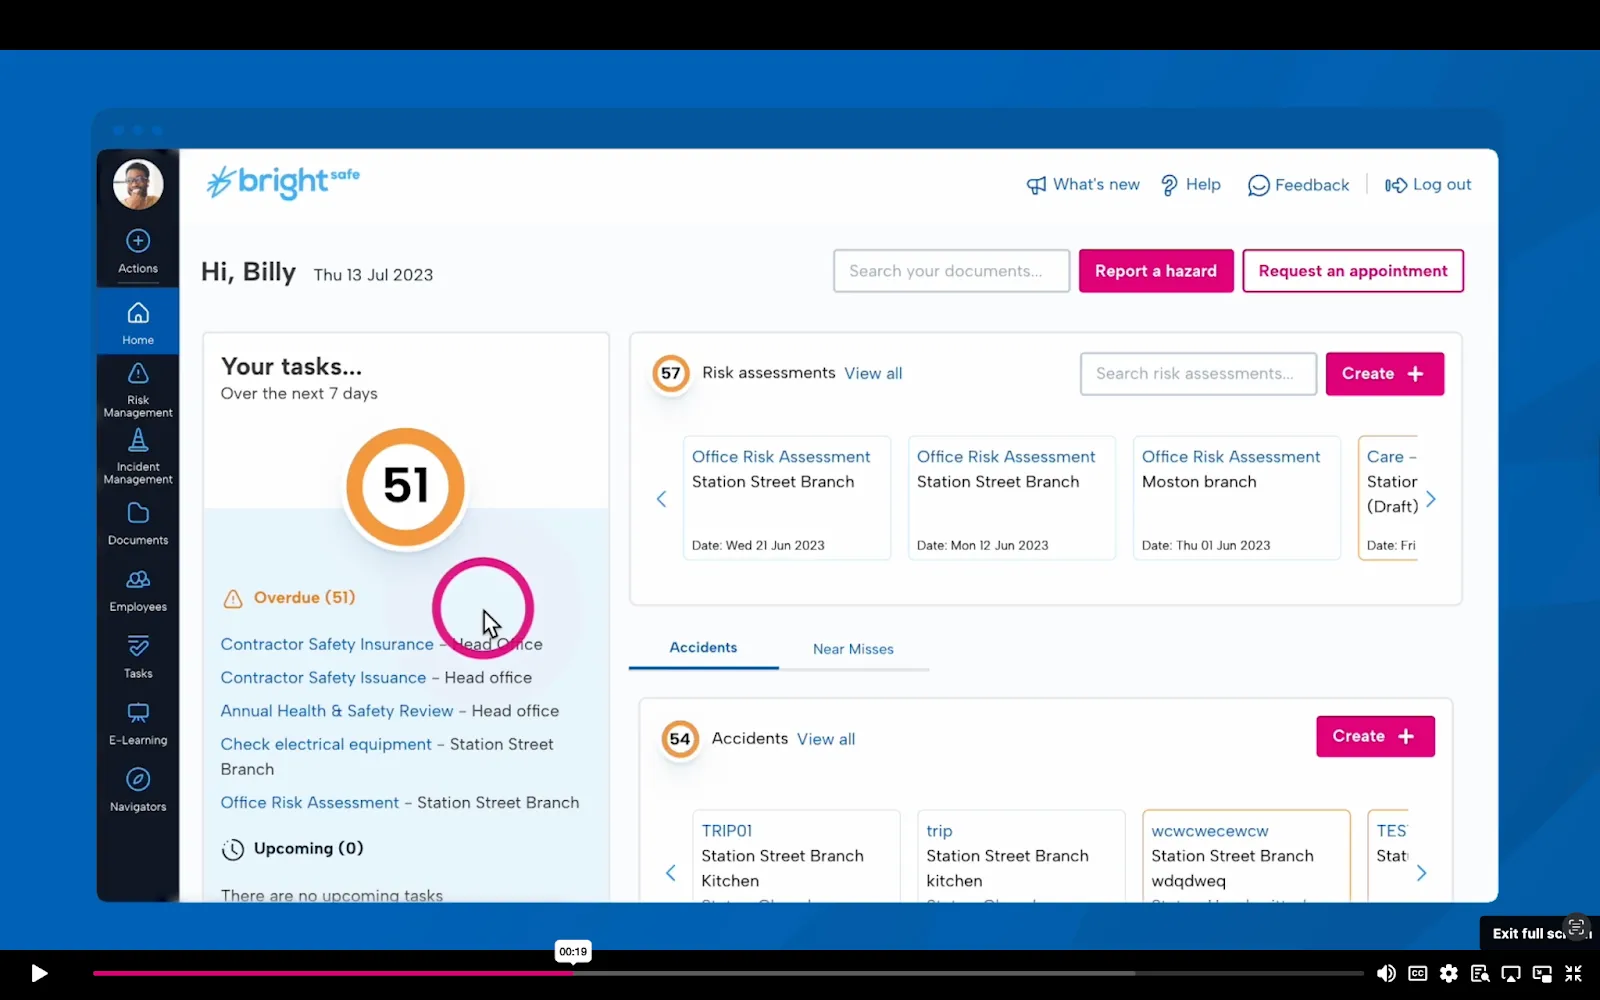Image resolution: width=1600 pixels, height=1000 pixels.
Task: Open the Care draft risk assessment card
Action: pyautogui.click(x=1388, y=498)
